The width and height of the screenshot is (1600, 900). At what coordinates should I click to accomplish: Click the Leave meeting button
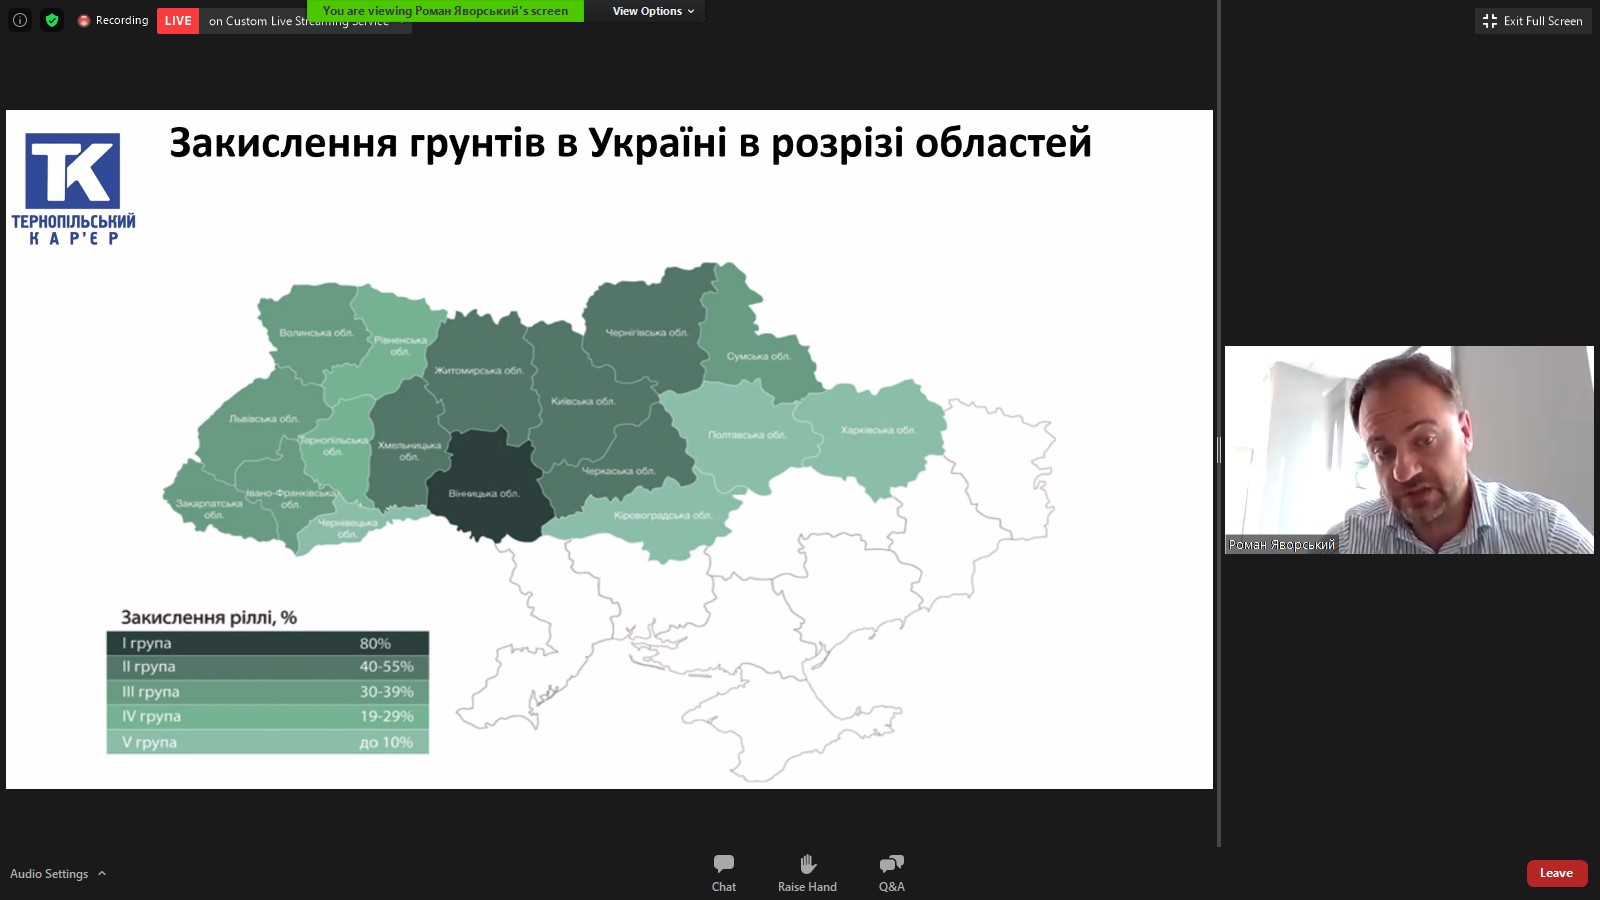[1556, 873]
